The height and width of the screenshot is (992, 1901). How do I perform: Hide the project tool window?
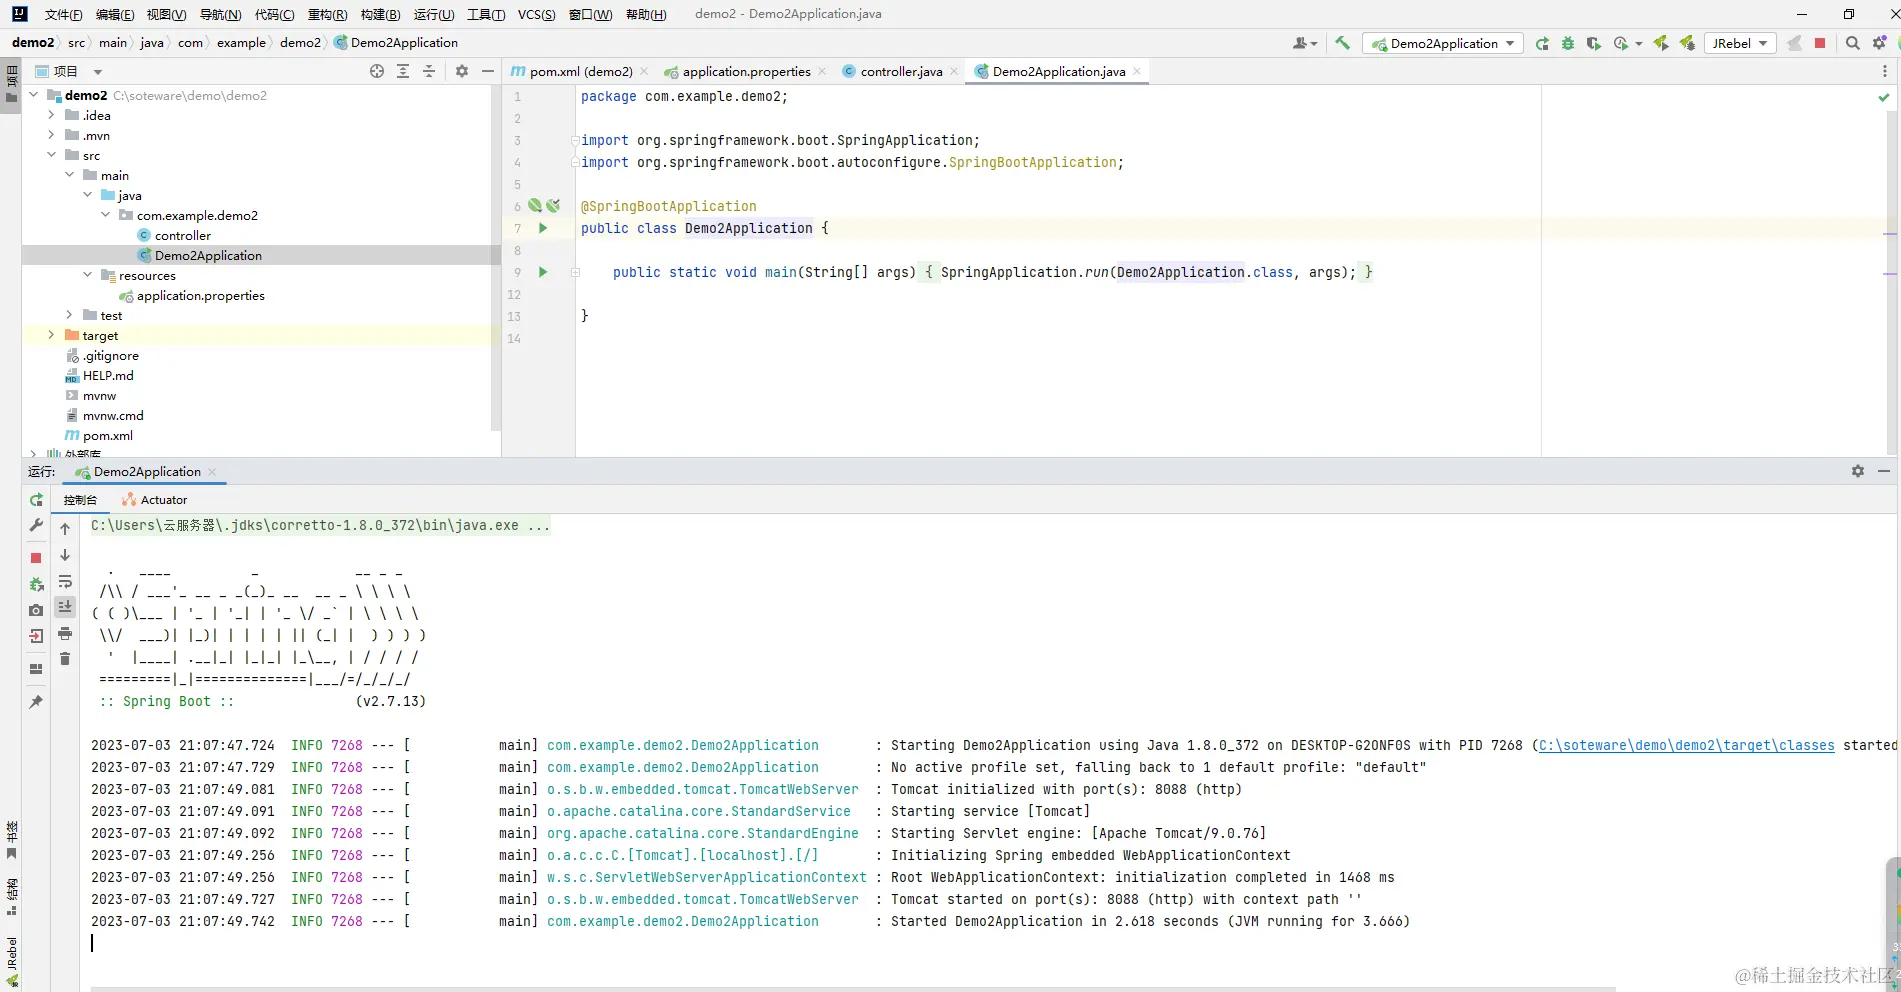pos(488,71)
